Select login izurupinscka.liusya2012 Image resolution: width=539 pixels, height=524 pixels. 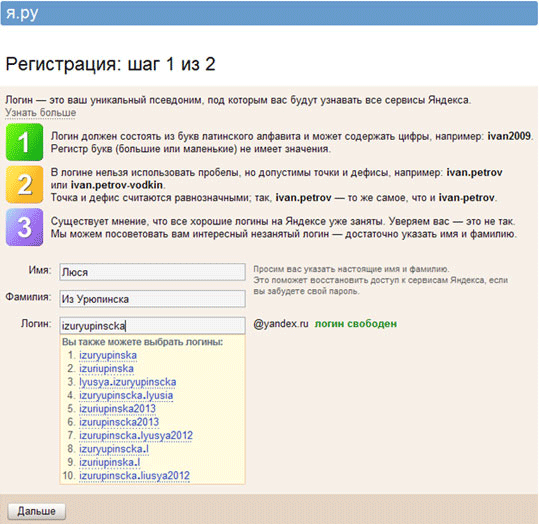pyautogui.click(x=134, y=476)
